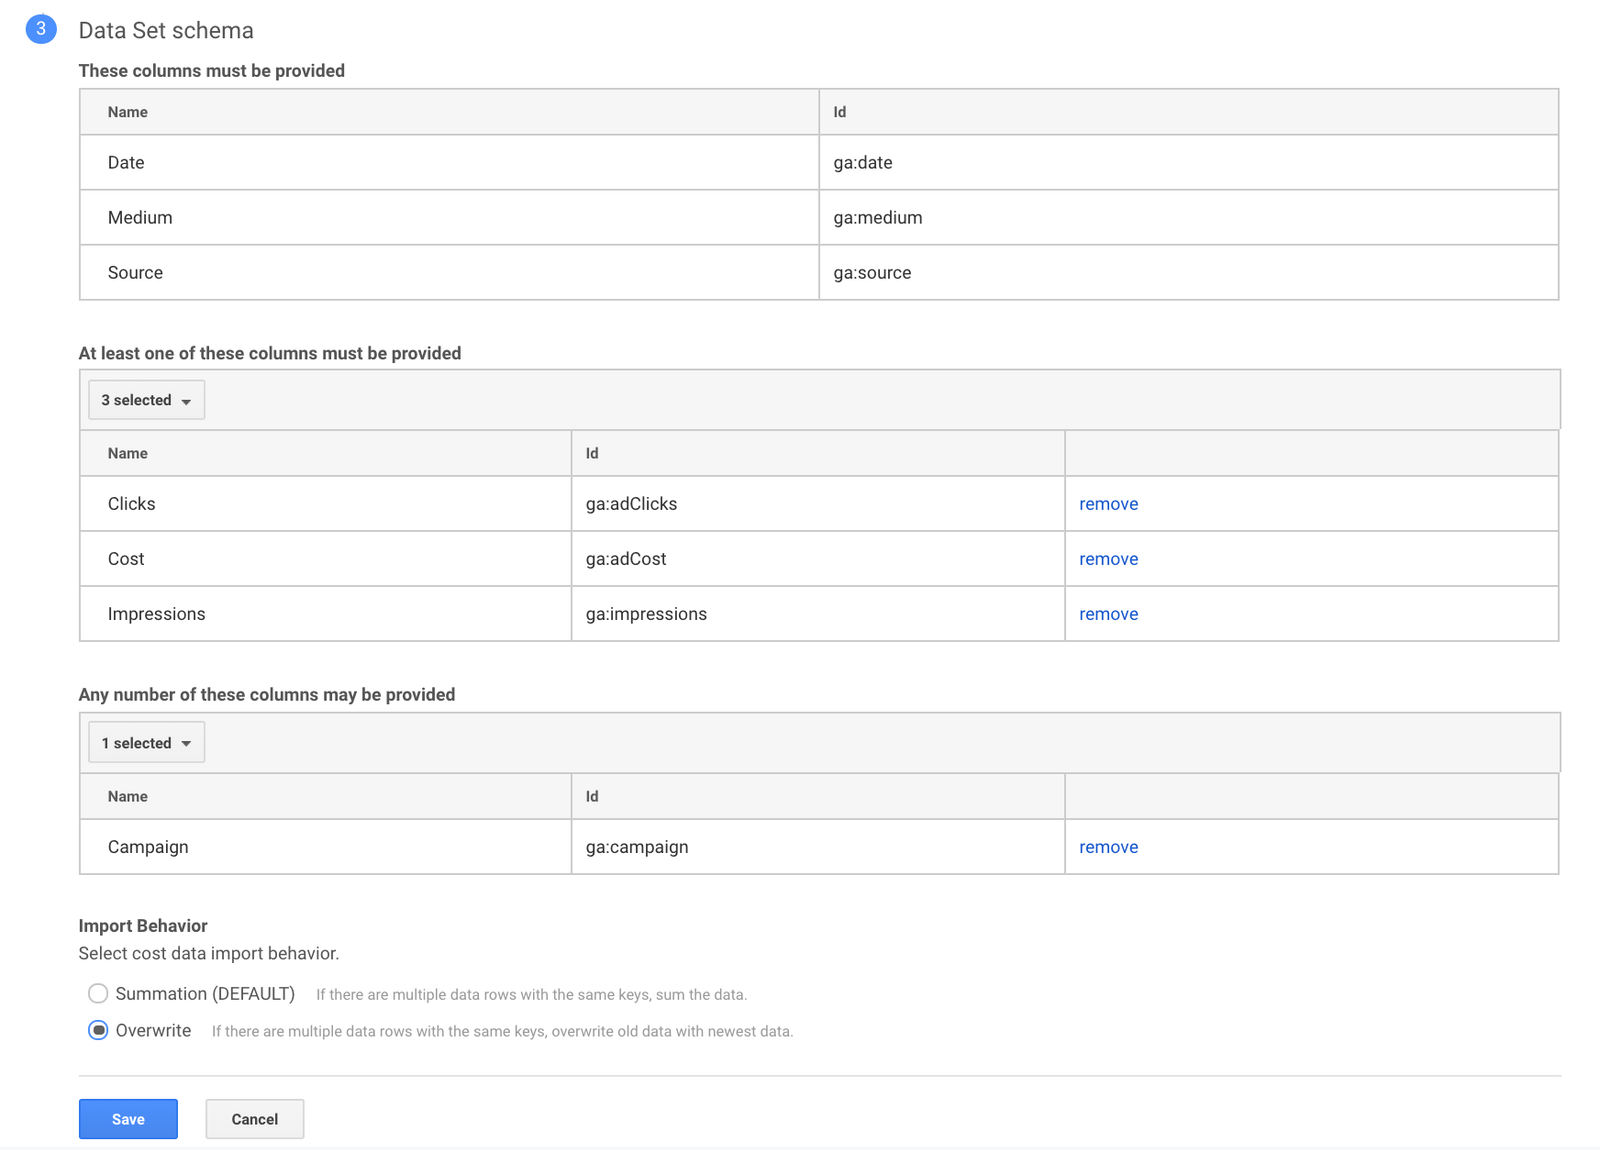Click the Save button

(128, 1119)
